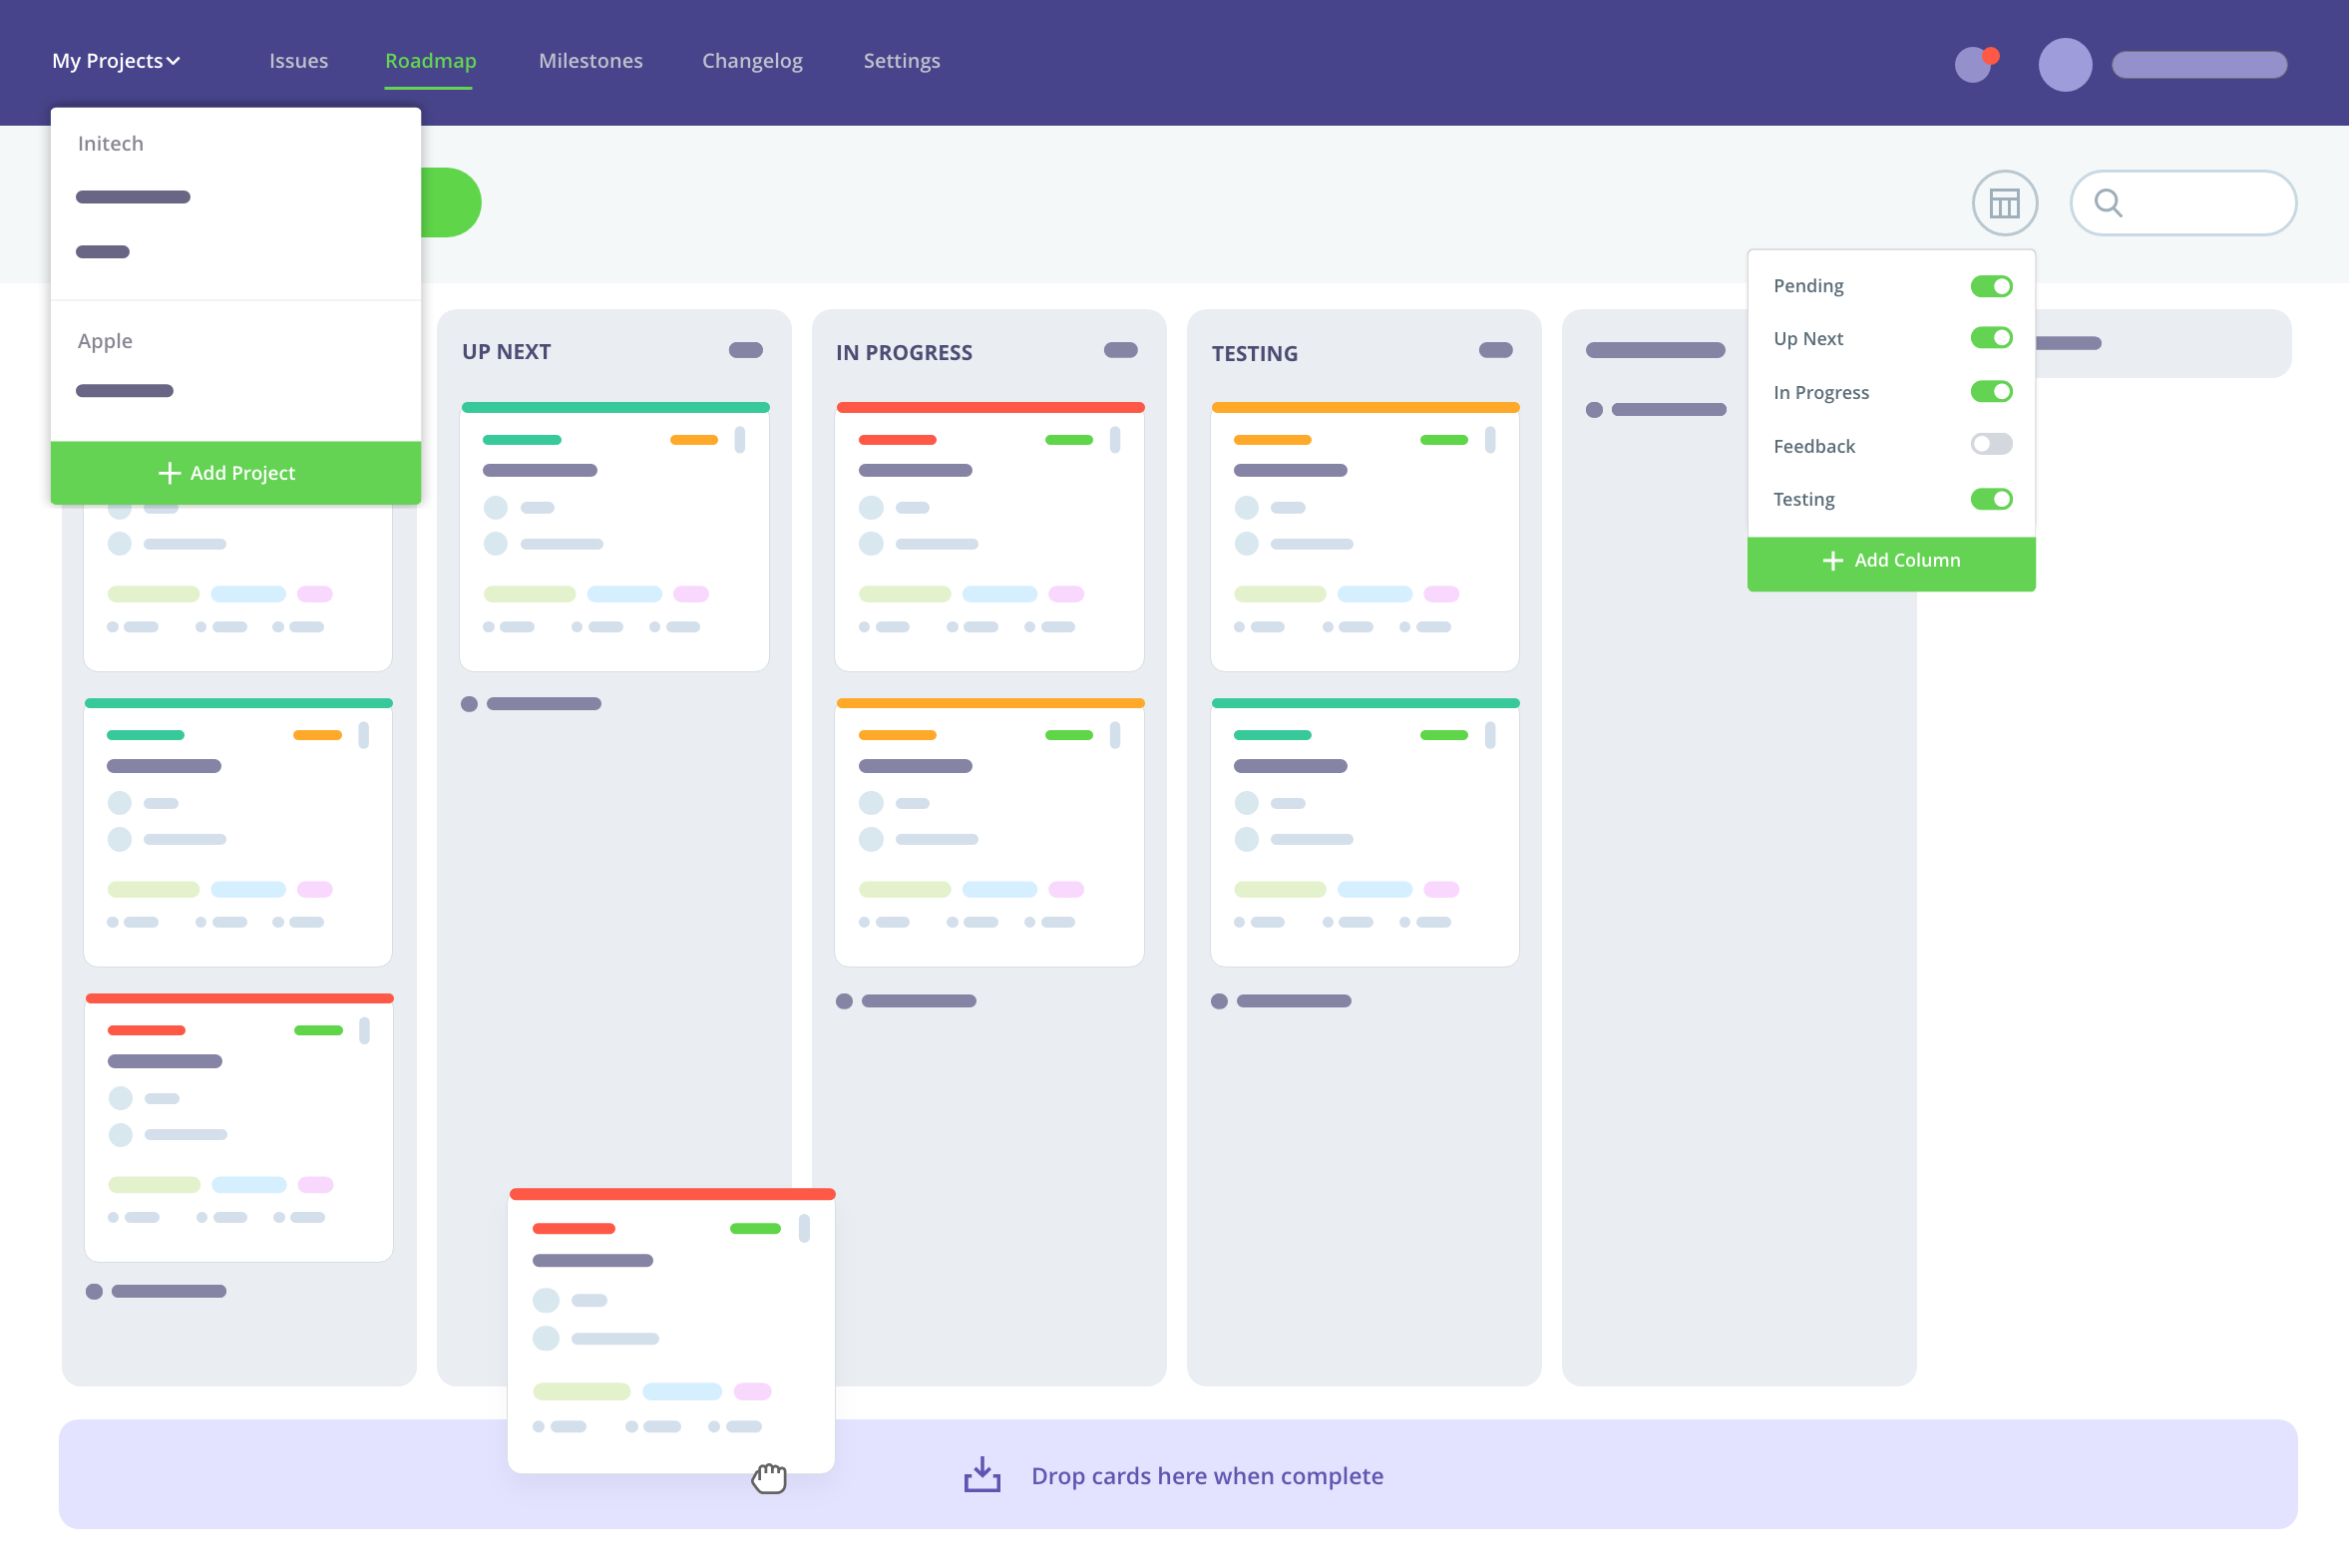Open Testing column header menu

1496,351
